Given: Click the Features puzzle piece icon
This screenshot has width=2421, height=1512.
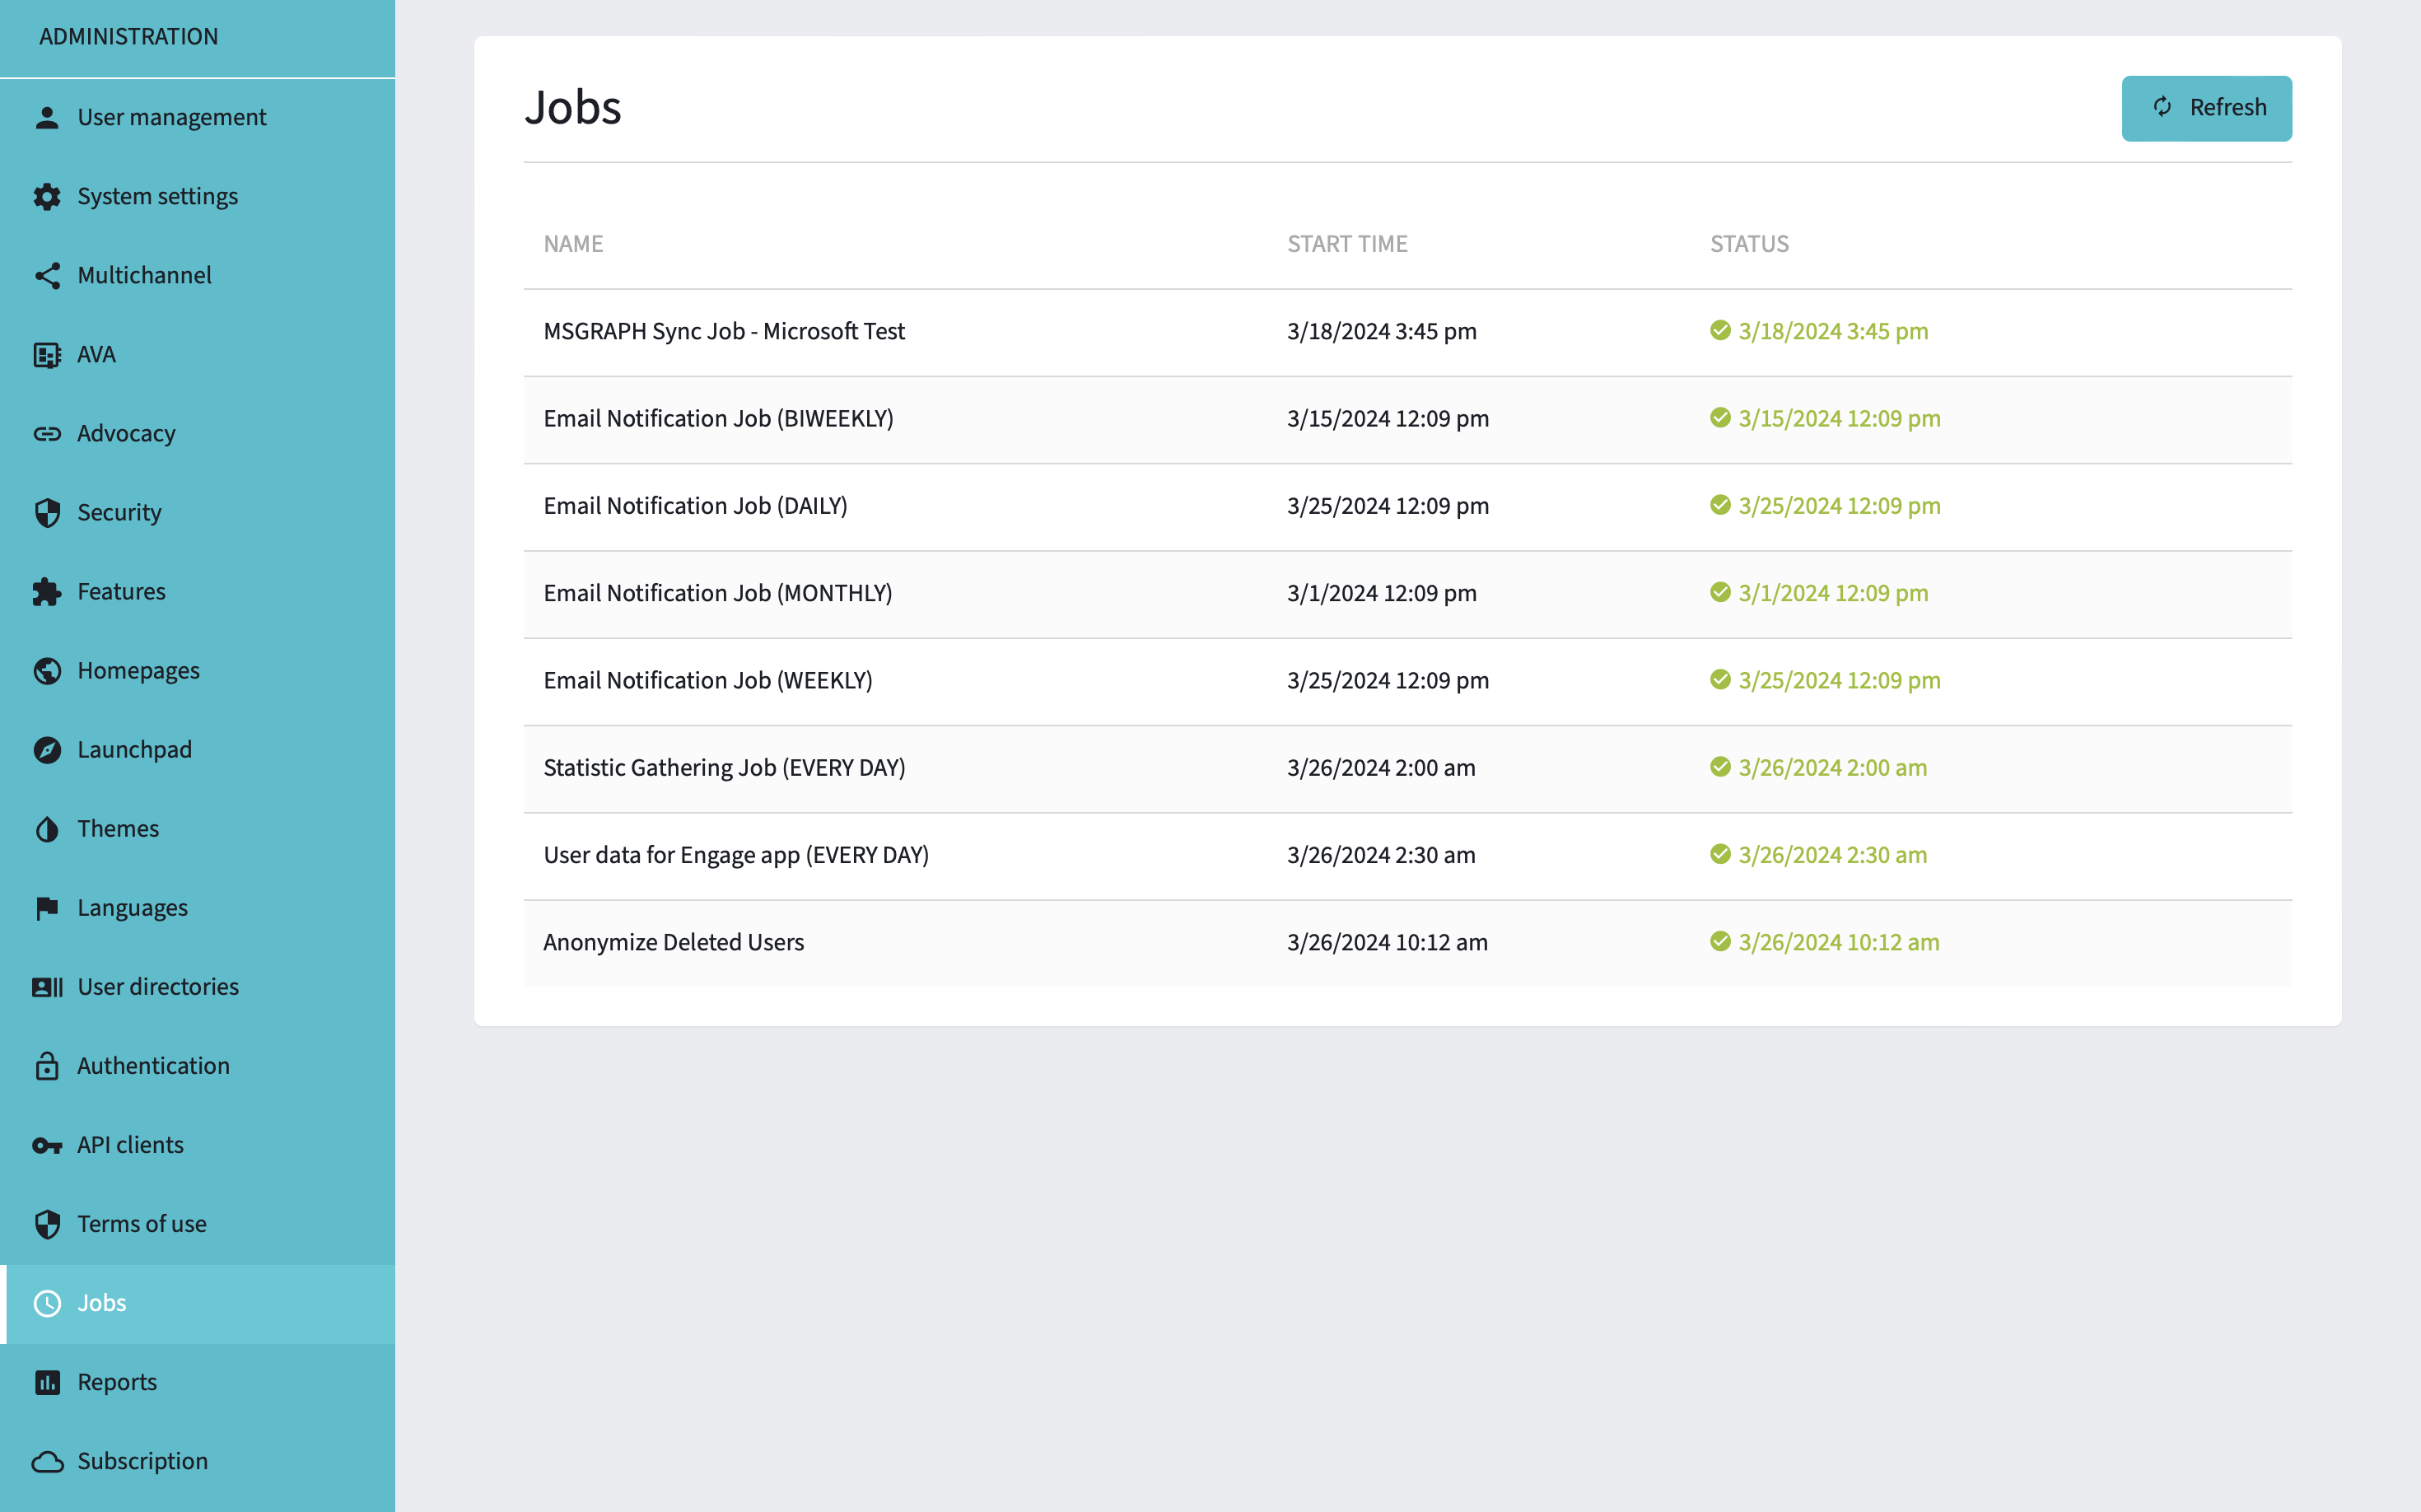Looking at the screenshot, I should point(47,592).
